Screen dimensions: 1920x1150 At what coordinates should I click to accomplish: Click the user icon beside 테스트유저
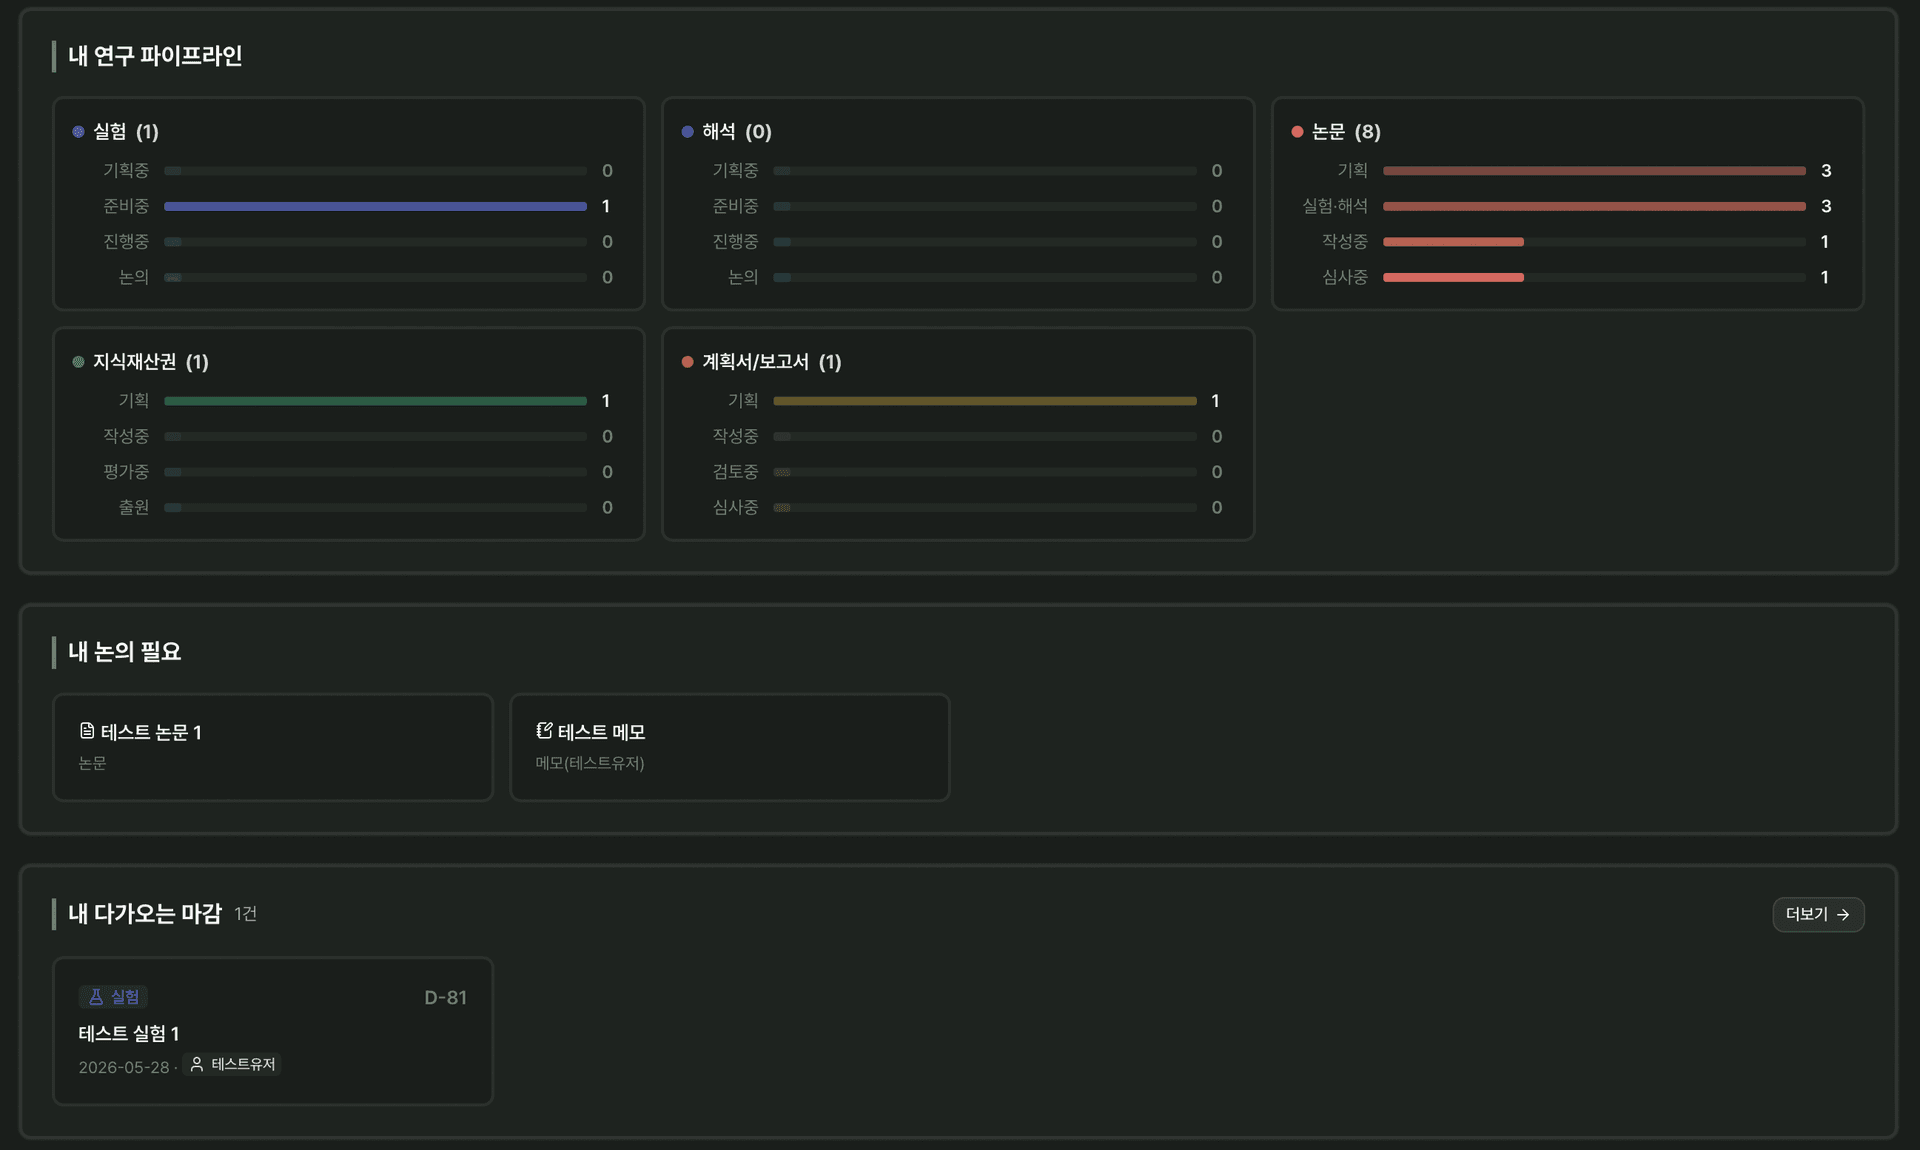coord(197,1064)
